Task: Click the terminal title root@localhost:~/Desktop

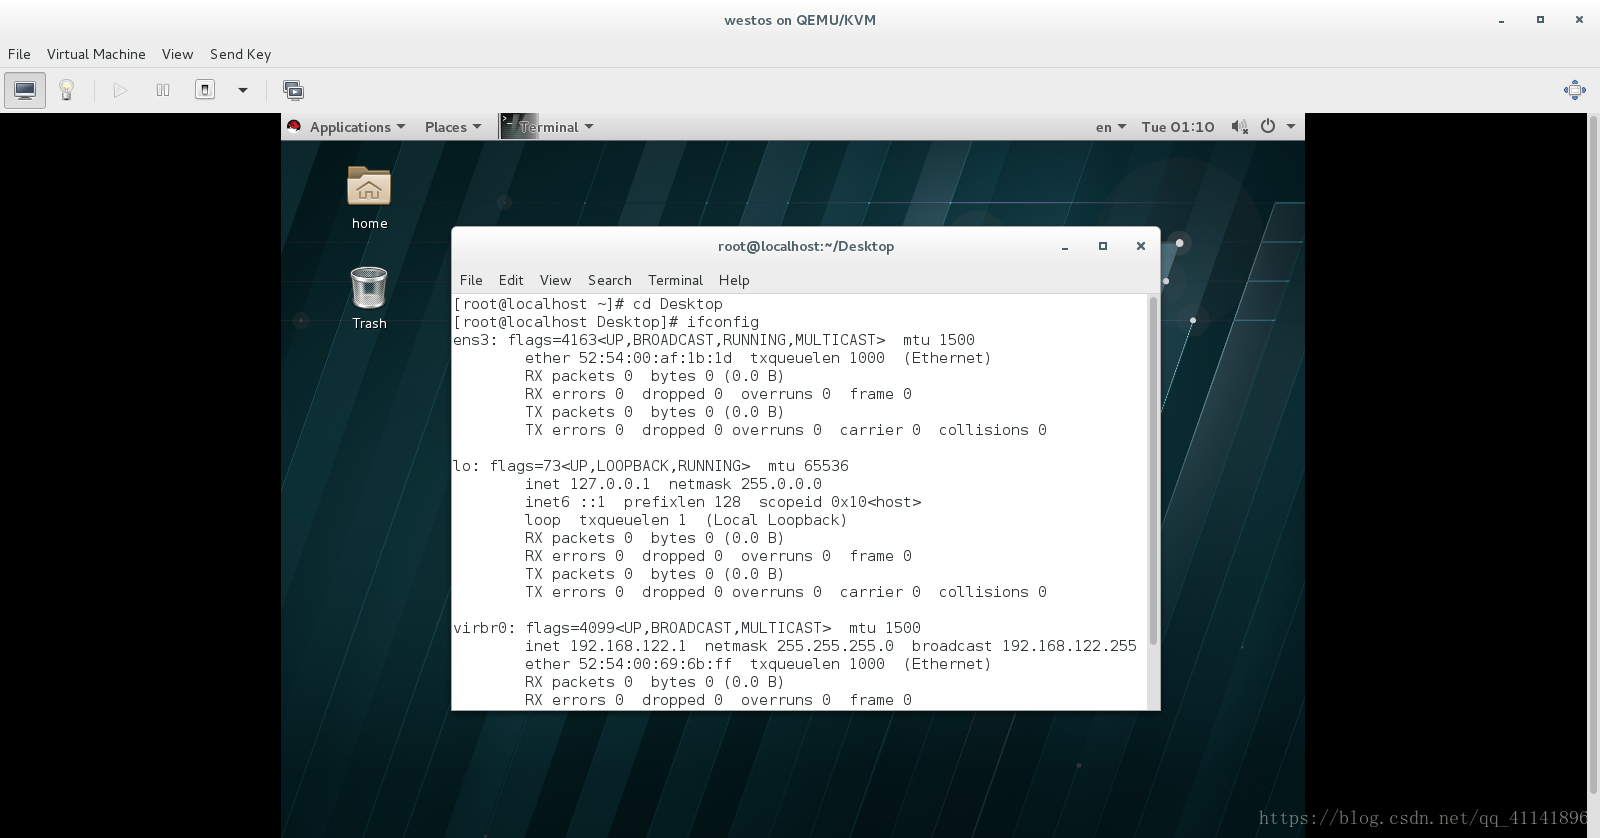Action: pos(806,246)
